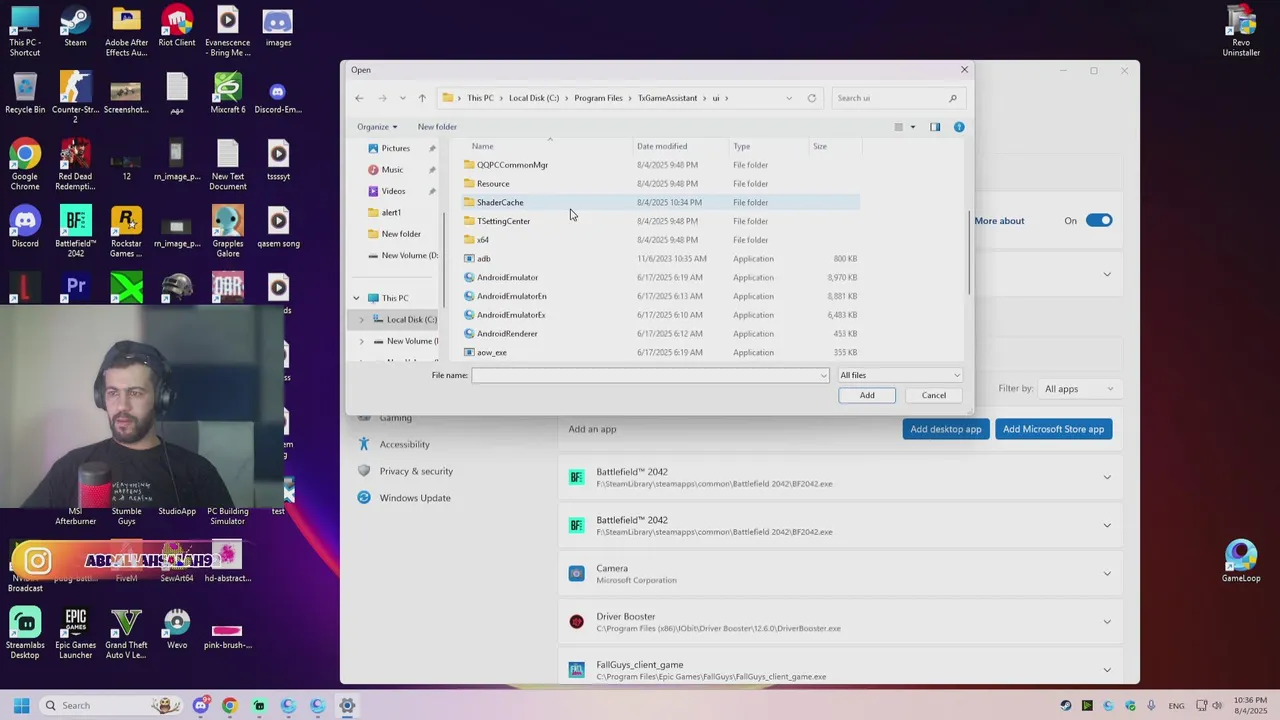Open the Organize dropdown menu
This screenshot has width=1280, height=720.
click(377, 127)
